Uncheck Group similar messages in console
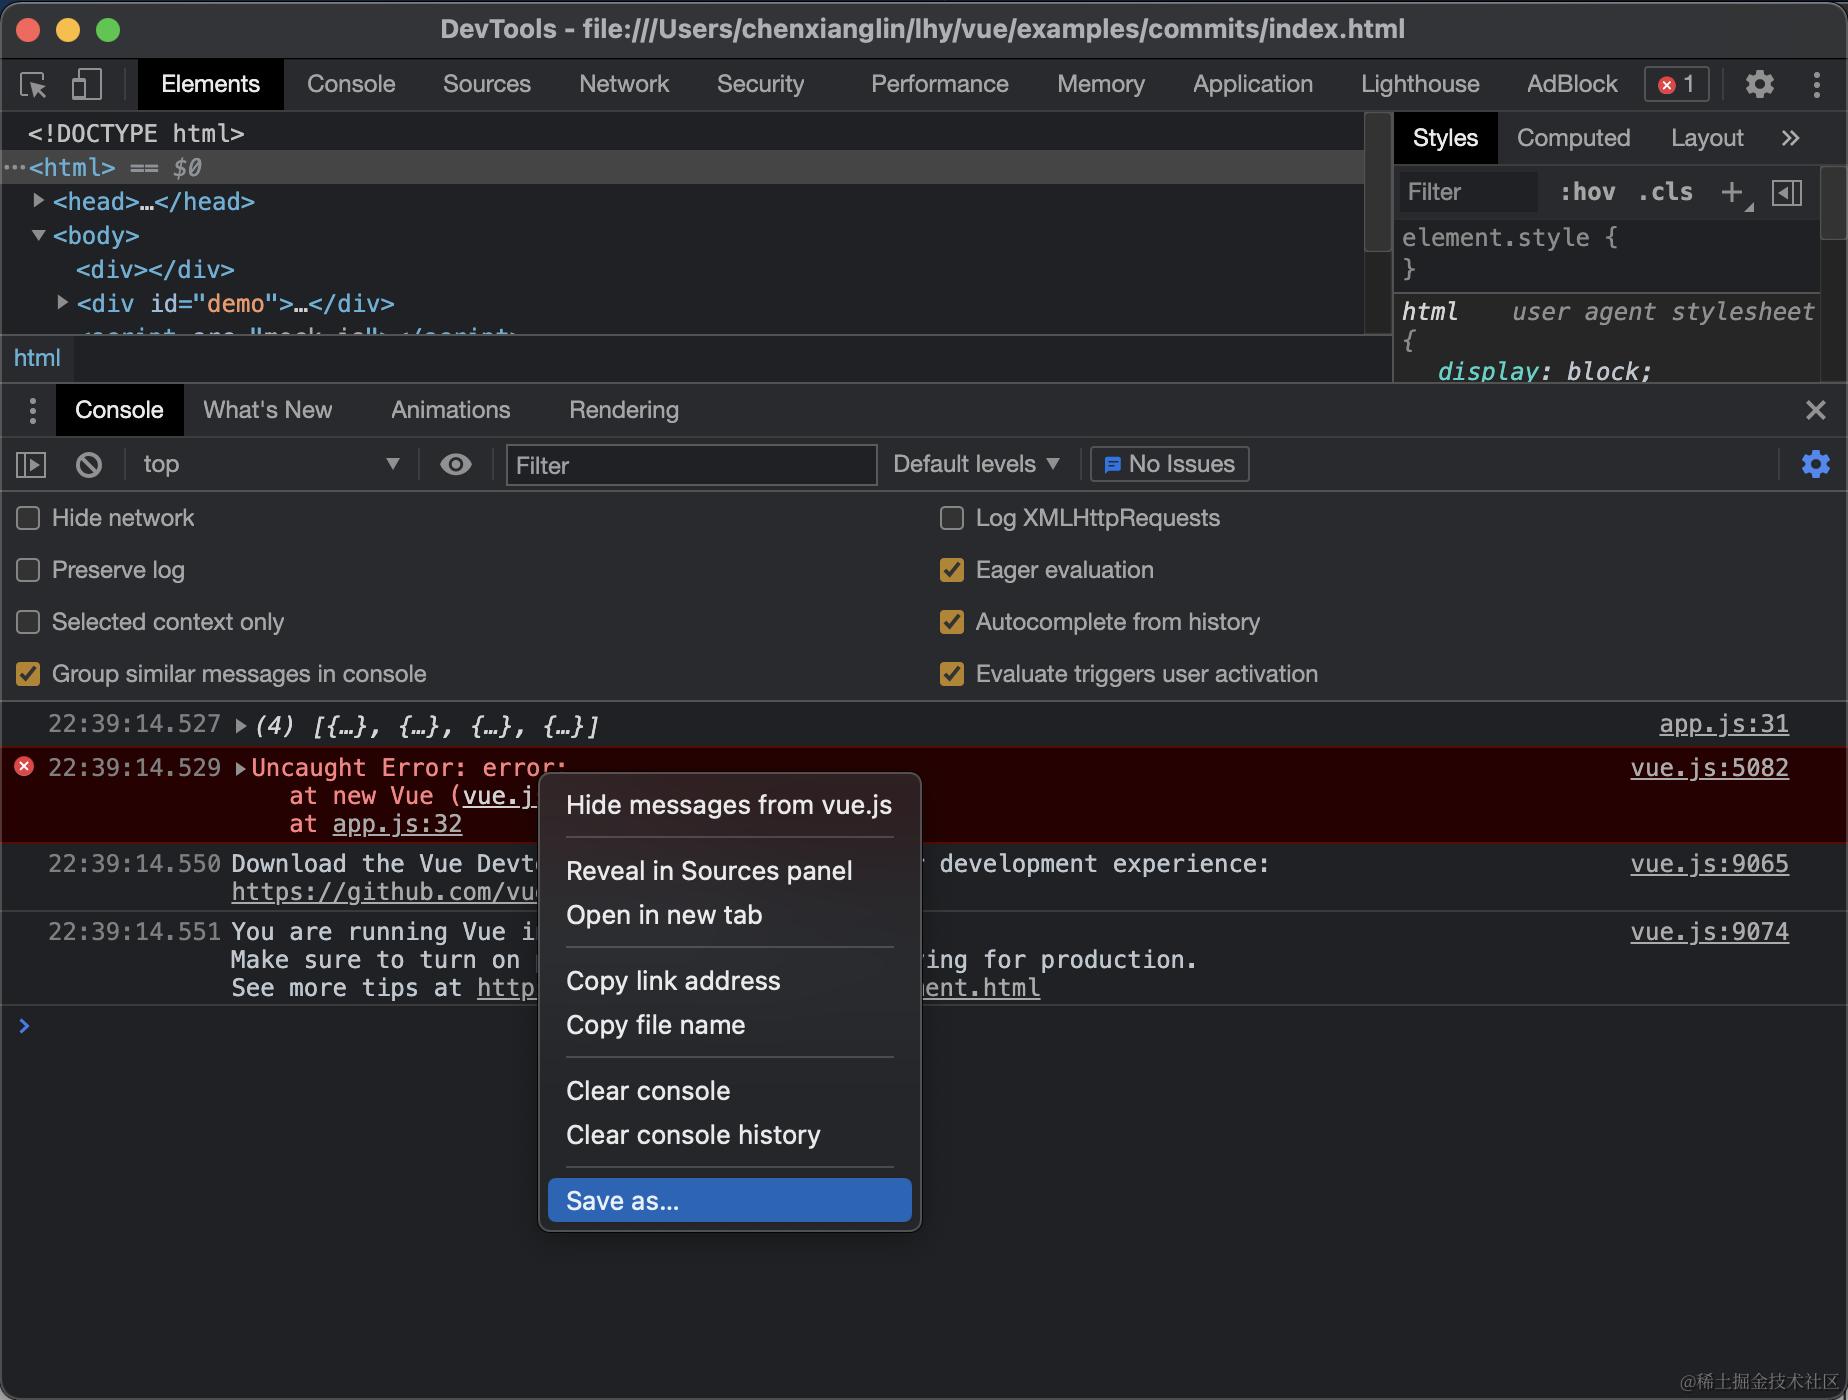1848x1400 pixels. pos(28,674)
